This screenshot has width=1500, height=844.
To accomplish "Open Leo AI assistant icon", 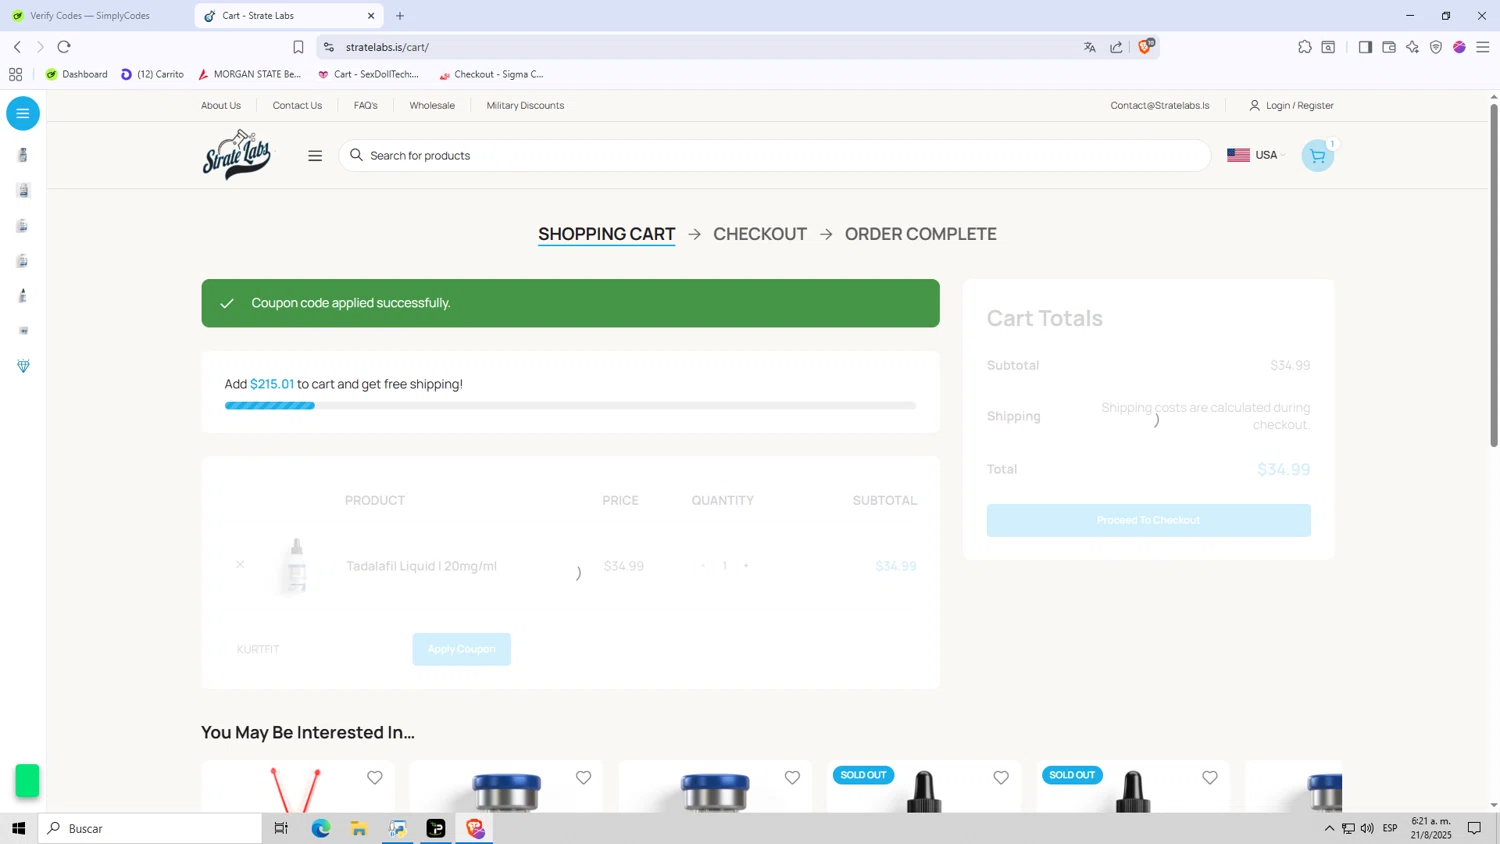I will [x=1412, y=47].
